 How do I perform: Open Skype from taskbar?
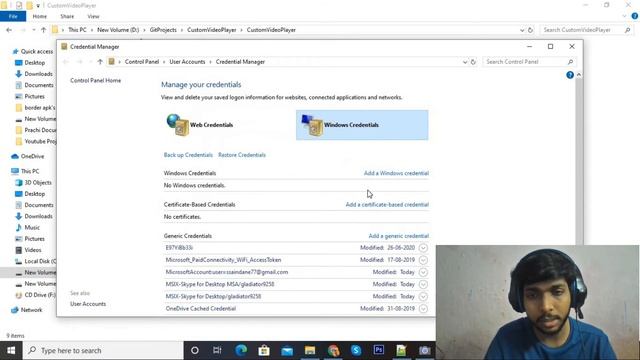[x=356, y=350]
